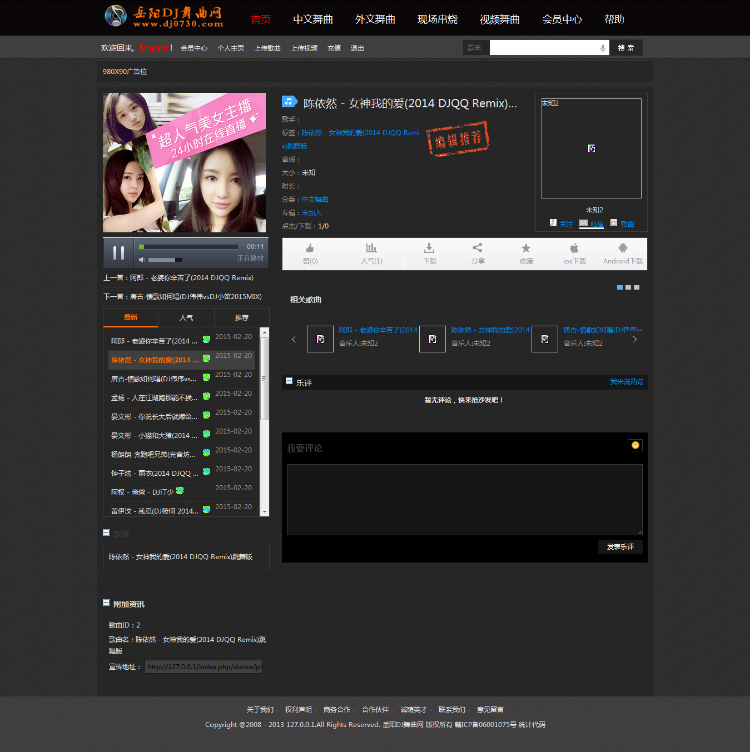The height and width of the screenshot is (752, 750).
Task: Select third related songs page dot
Action: [636, 287]
